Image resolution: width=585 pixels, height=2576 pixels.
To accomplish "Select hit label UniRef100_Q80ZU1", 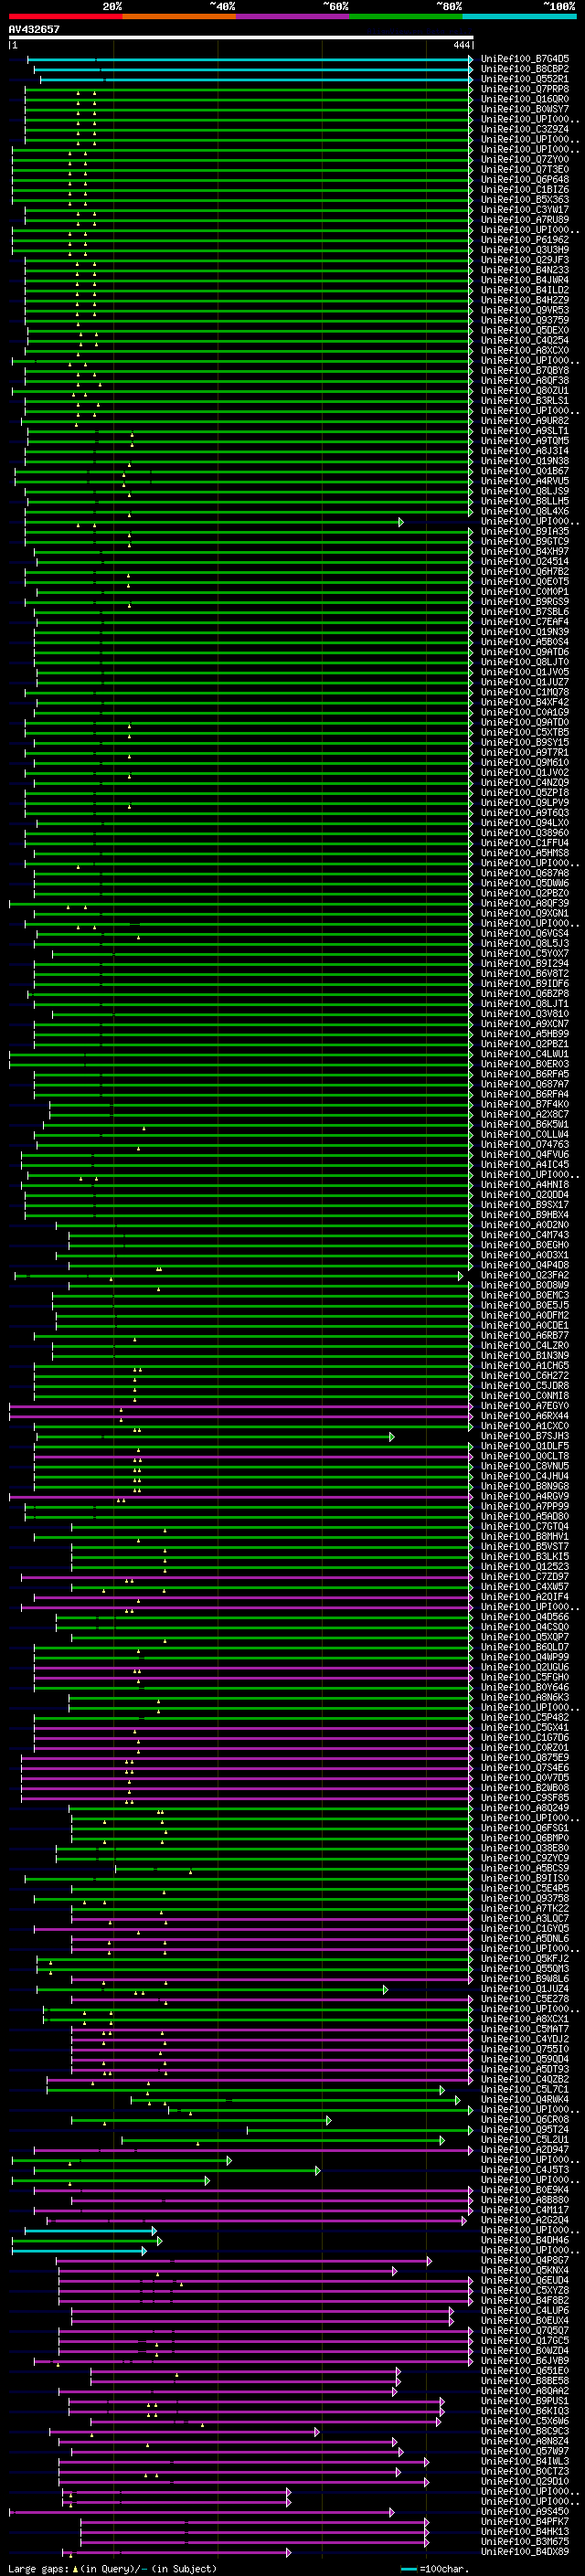I will [x=525, y=391].
